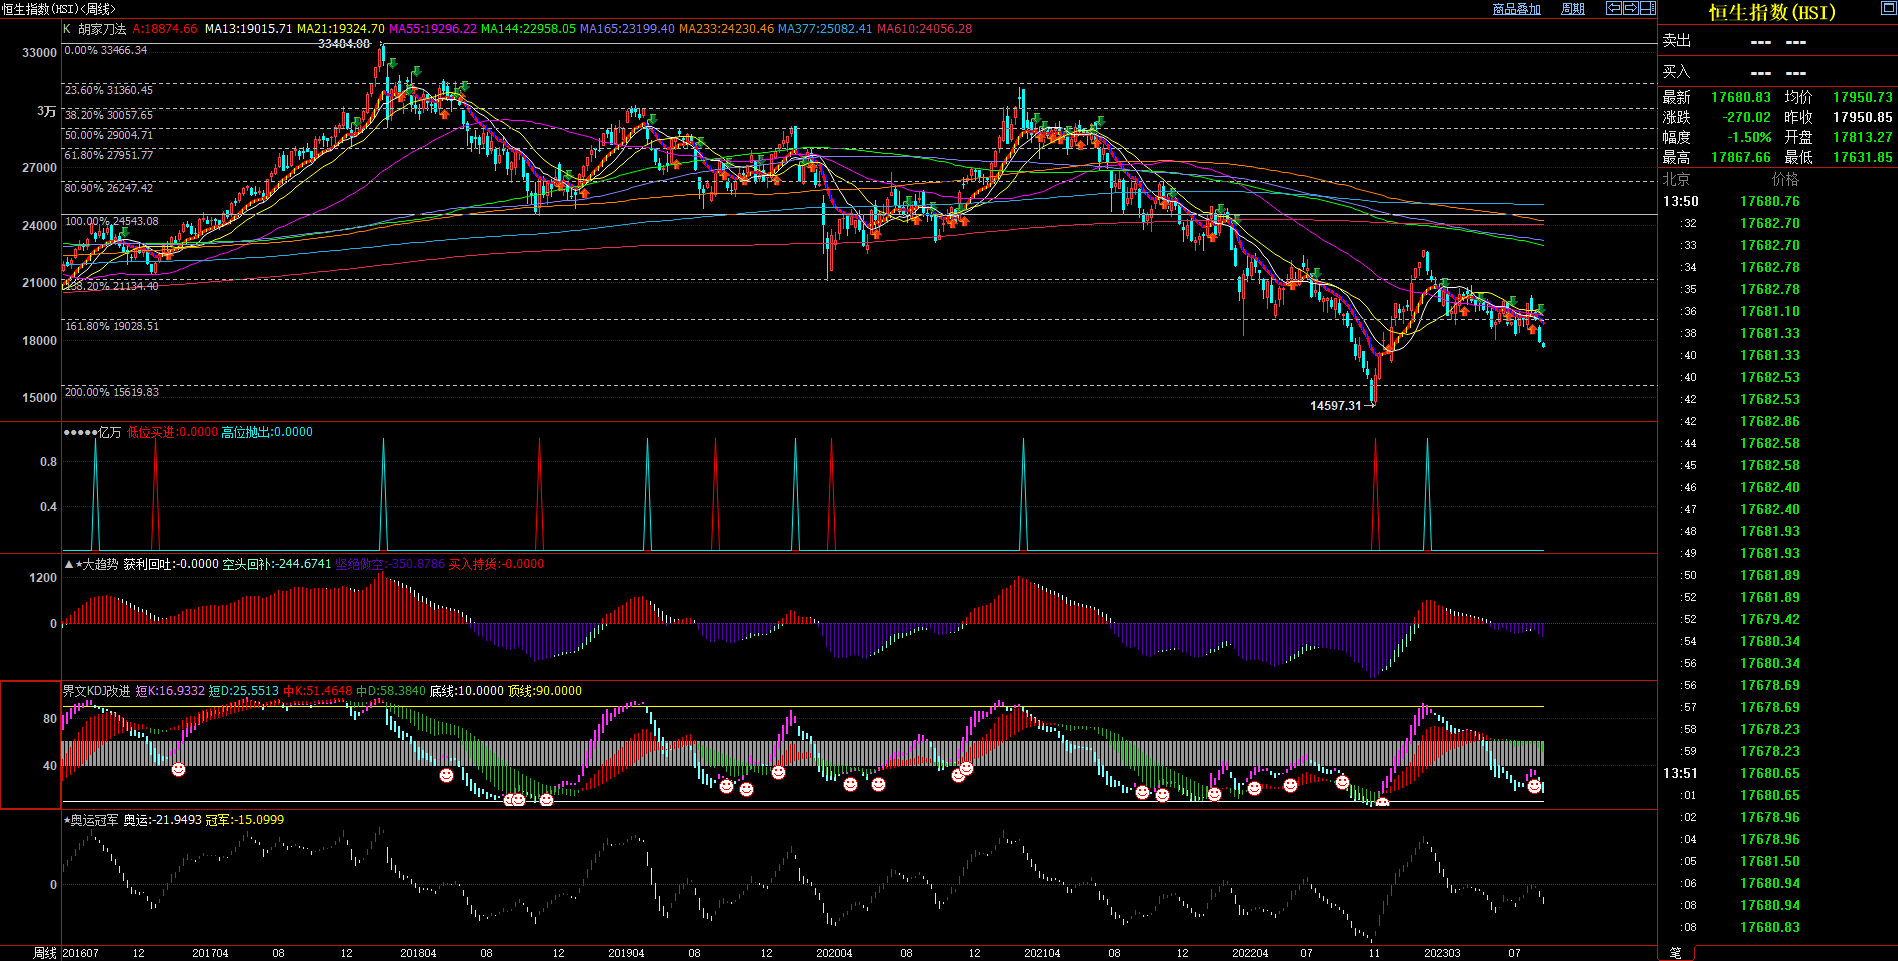Click the 周线 weekly period label

[45, 953]
